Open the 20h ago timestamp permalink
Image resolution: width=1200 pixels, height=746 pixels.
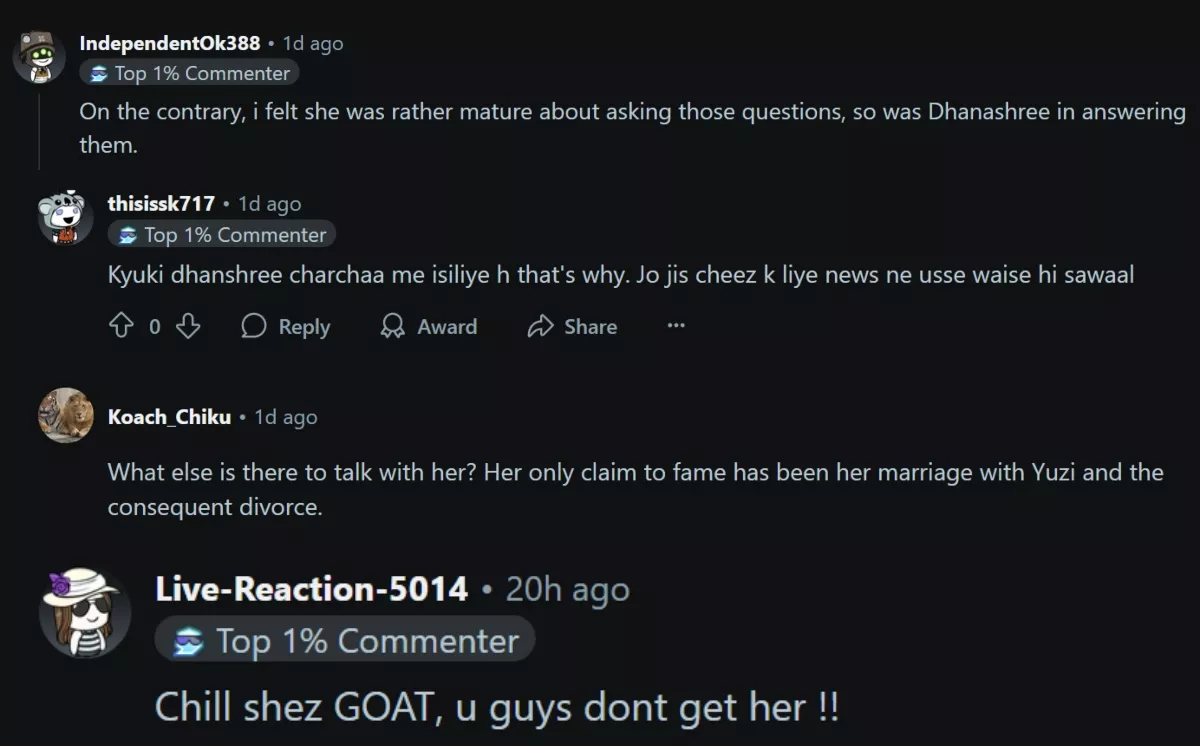(567, 590)
